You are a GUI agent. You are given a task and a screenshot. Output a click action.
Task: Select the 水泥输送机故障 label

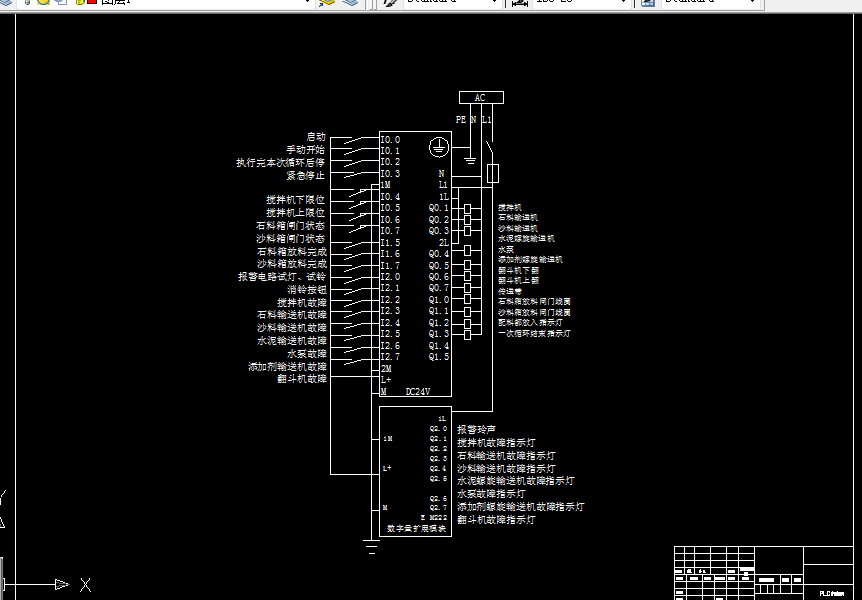coord(292,340)
